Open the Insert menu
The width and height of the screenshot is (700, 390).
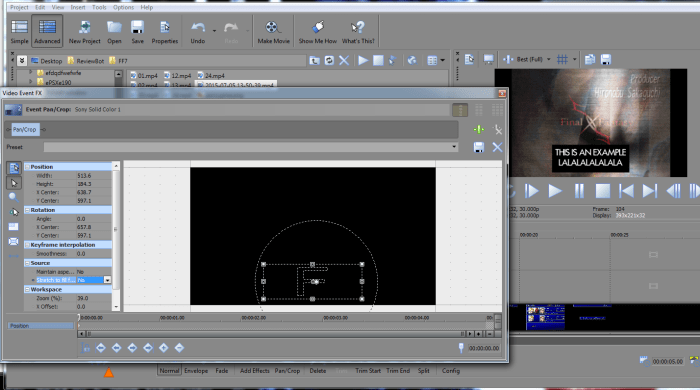78,7
